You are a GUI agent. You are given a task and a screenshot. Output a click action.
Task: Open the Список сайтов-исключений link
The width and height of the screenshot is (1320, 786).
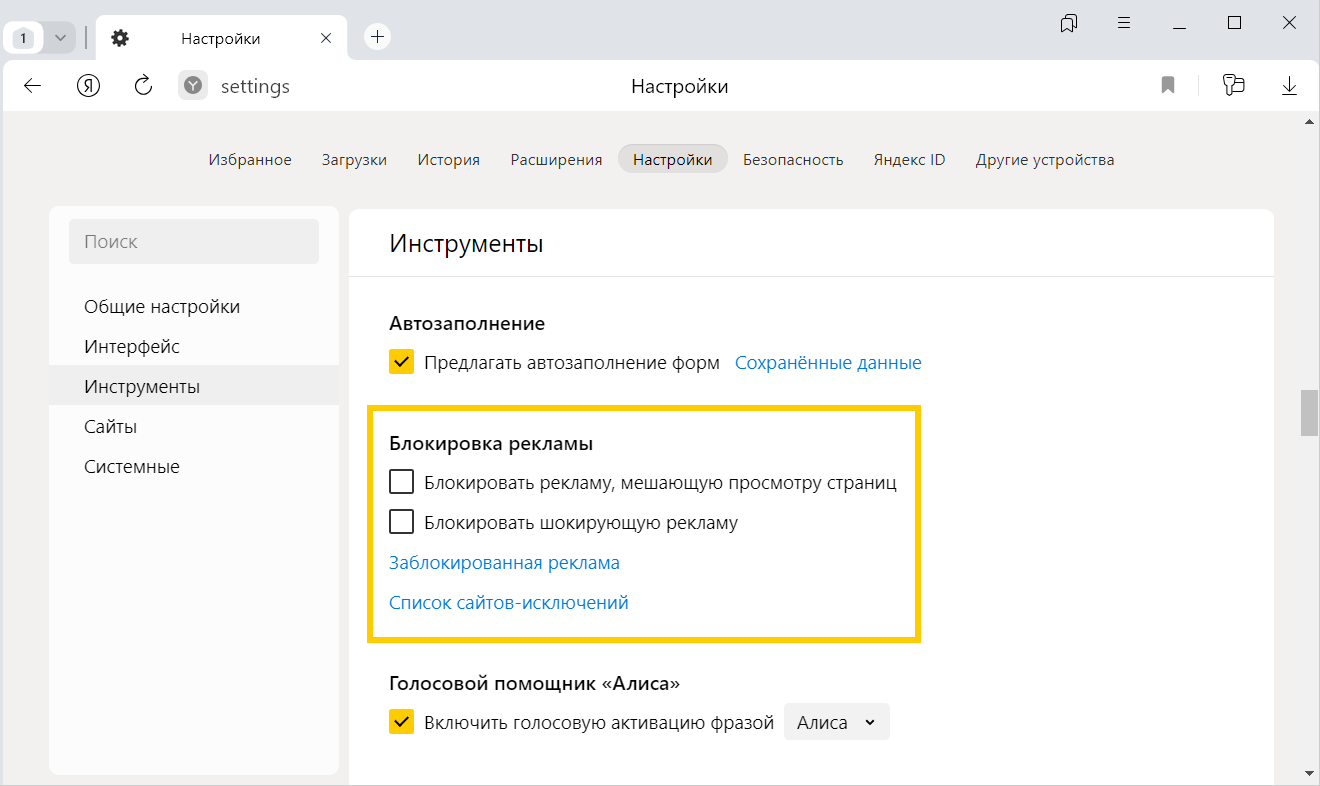[508, 603]
